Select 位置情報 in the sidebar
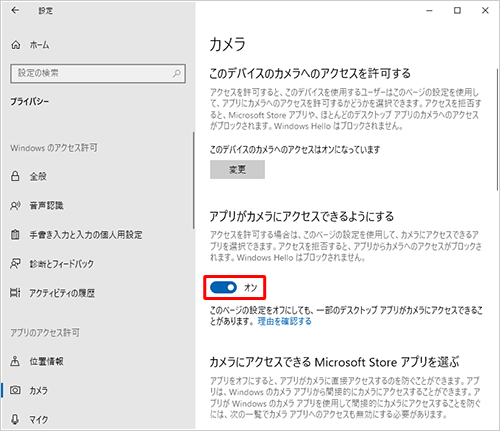The height and width of the screenshot is (431, 500). tap(46, 361)
